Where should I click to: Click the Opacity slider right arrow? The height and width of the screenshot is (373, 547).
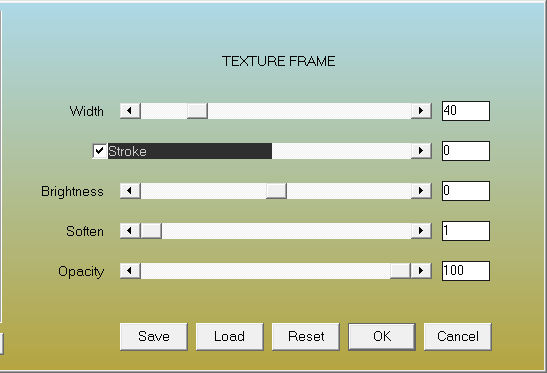click(x=421, y=271)
